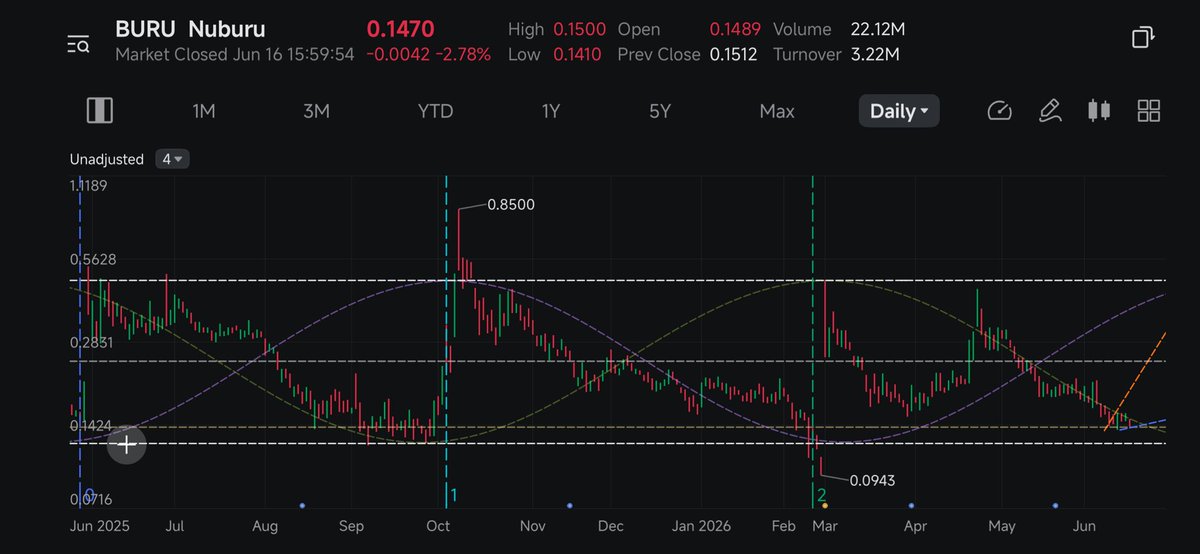Tap the 0.8500 high price label
The image size is (1200, 554).
511,205
